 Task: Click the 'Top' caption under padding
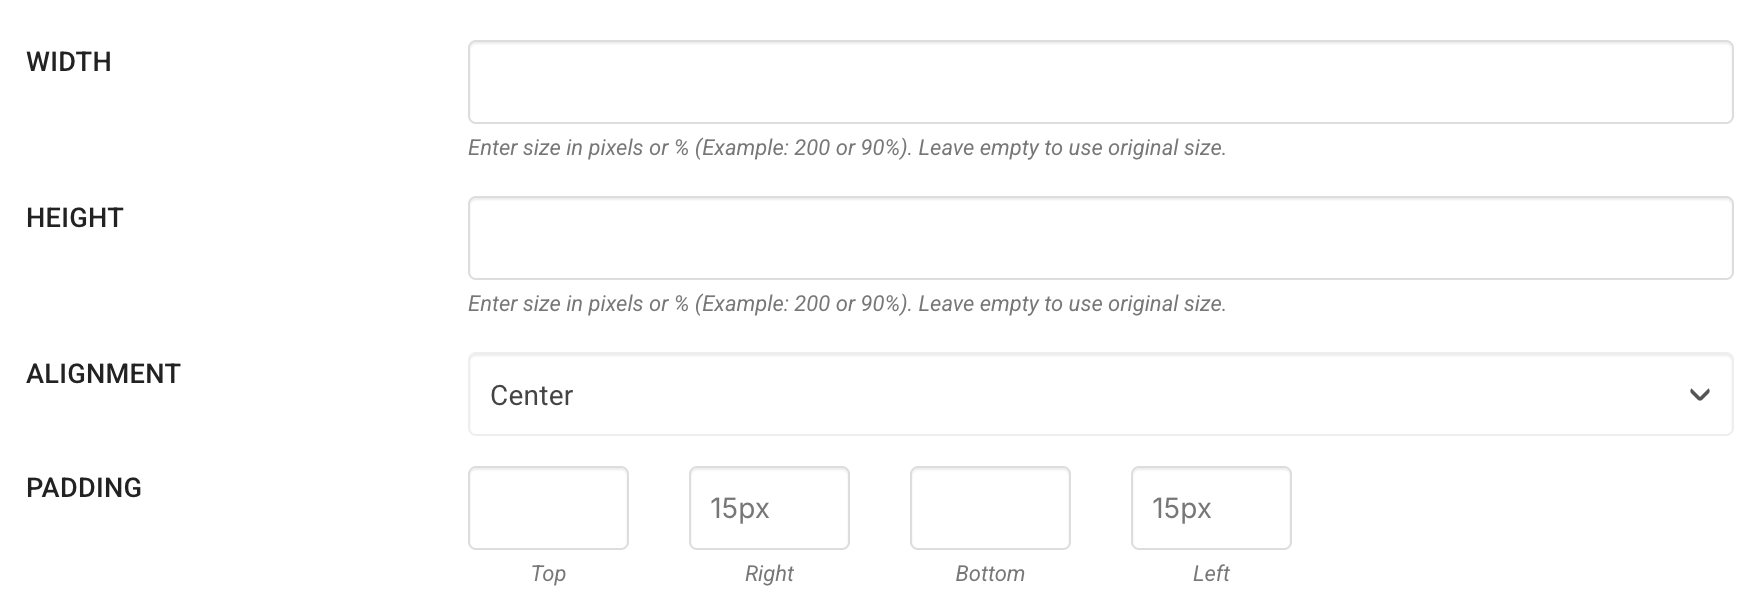coord(548,574)
